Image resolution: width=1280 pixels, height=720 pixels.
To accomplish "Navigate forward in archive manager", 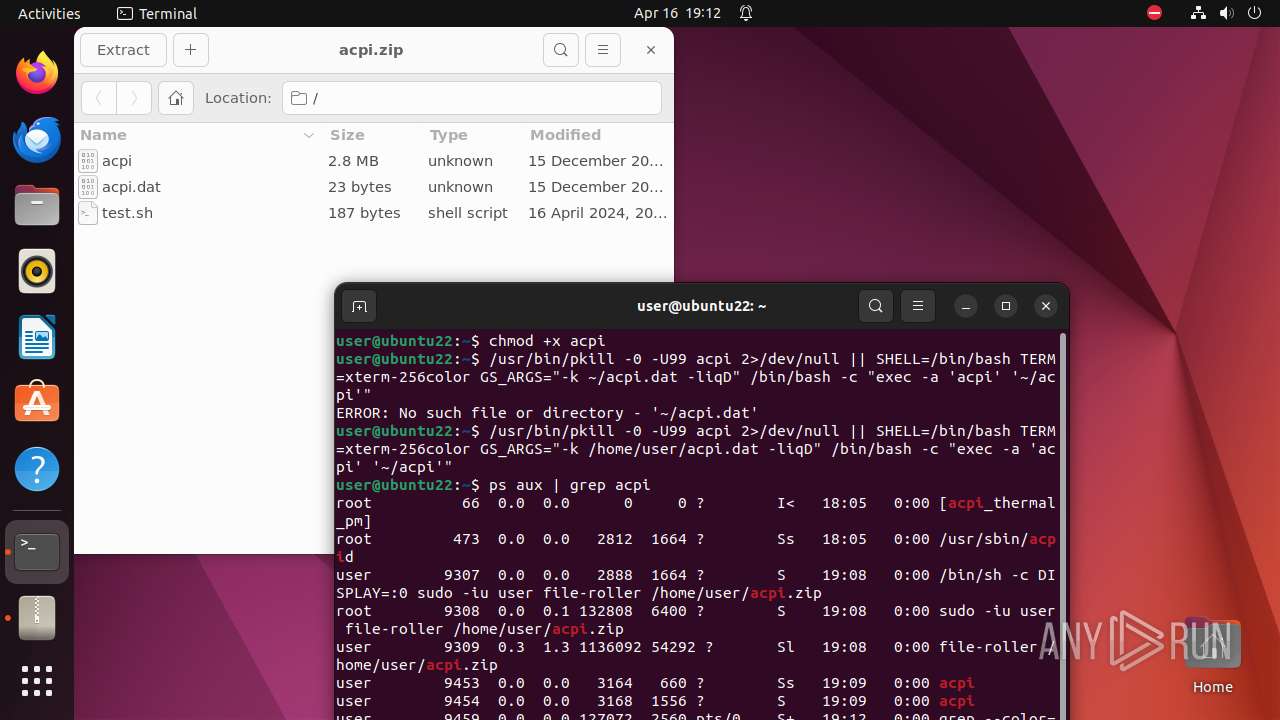I will pos(134,98).
